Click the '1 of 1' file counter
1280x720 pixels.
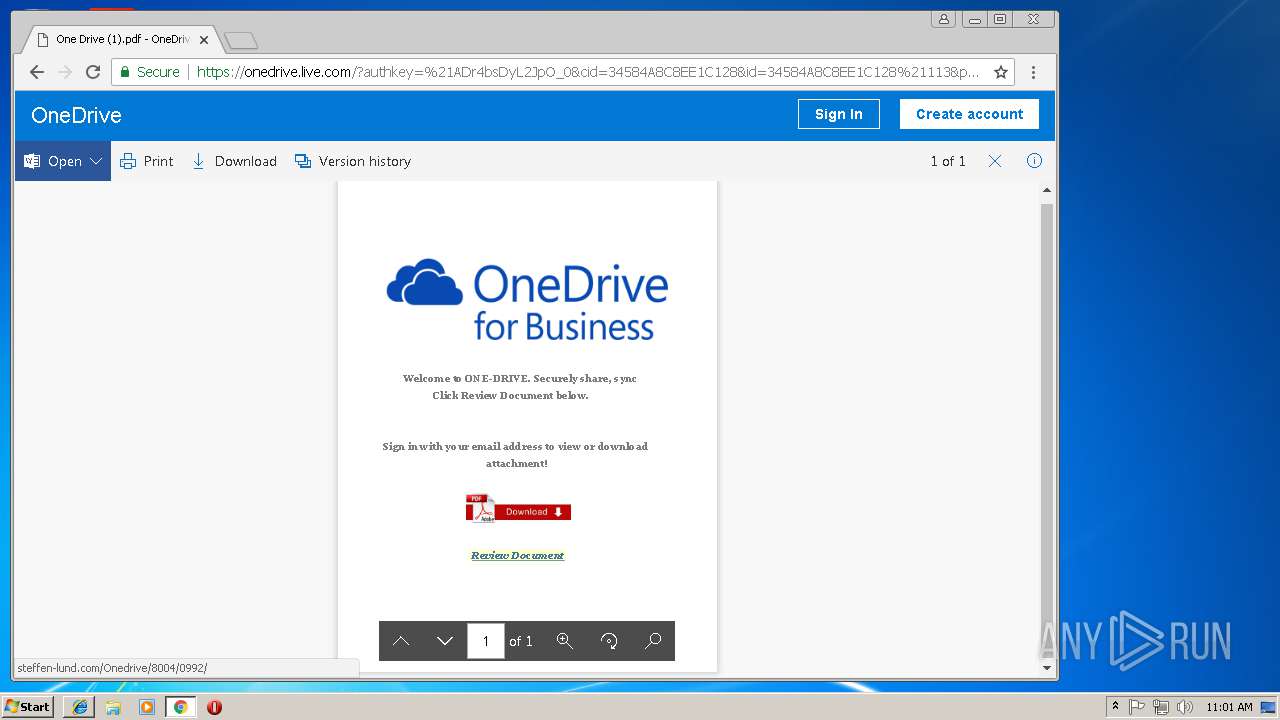click(x=948, y=161)
